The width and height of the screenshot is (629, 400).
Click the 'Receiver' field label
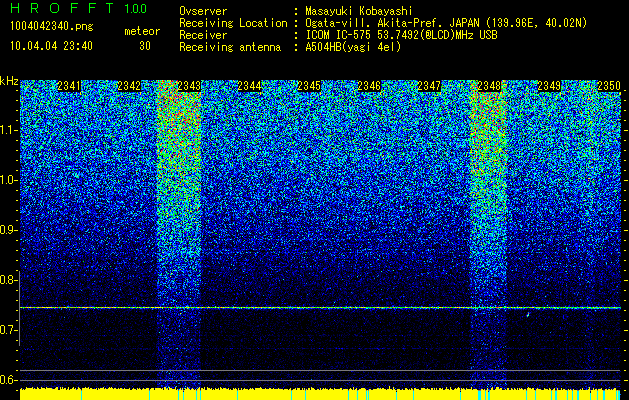point(203,35)
